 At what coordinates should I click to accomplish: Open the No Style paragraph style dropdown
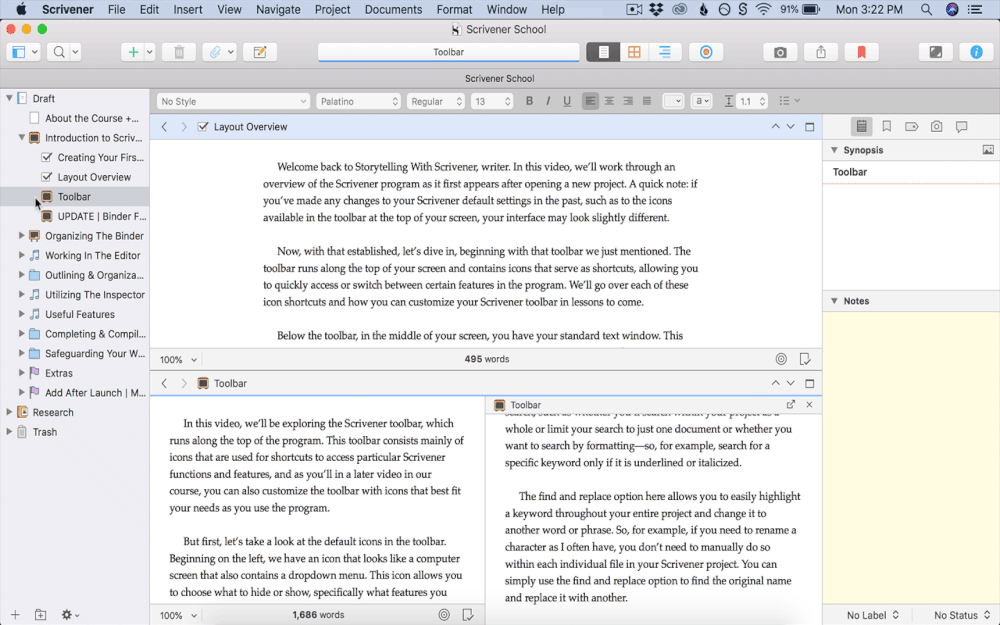[233, 101]
